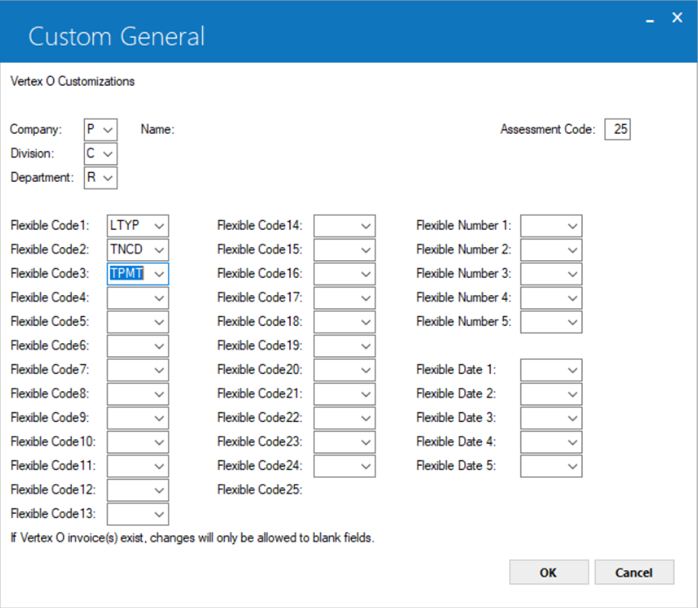Open the Flexible Code21 dropdown
Image resolution: width=698 pixels, height=608 pixels.
point(344,394)
